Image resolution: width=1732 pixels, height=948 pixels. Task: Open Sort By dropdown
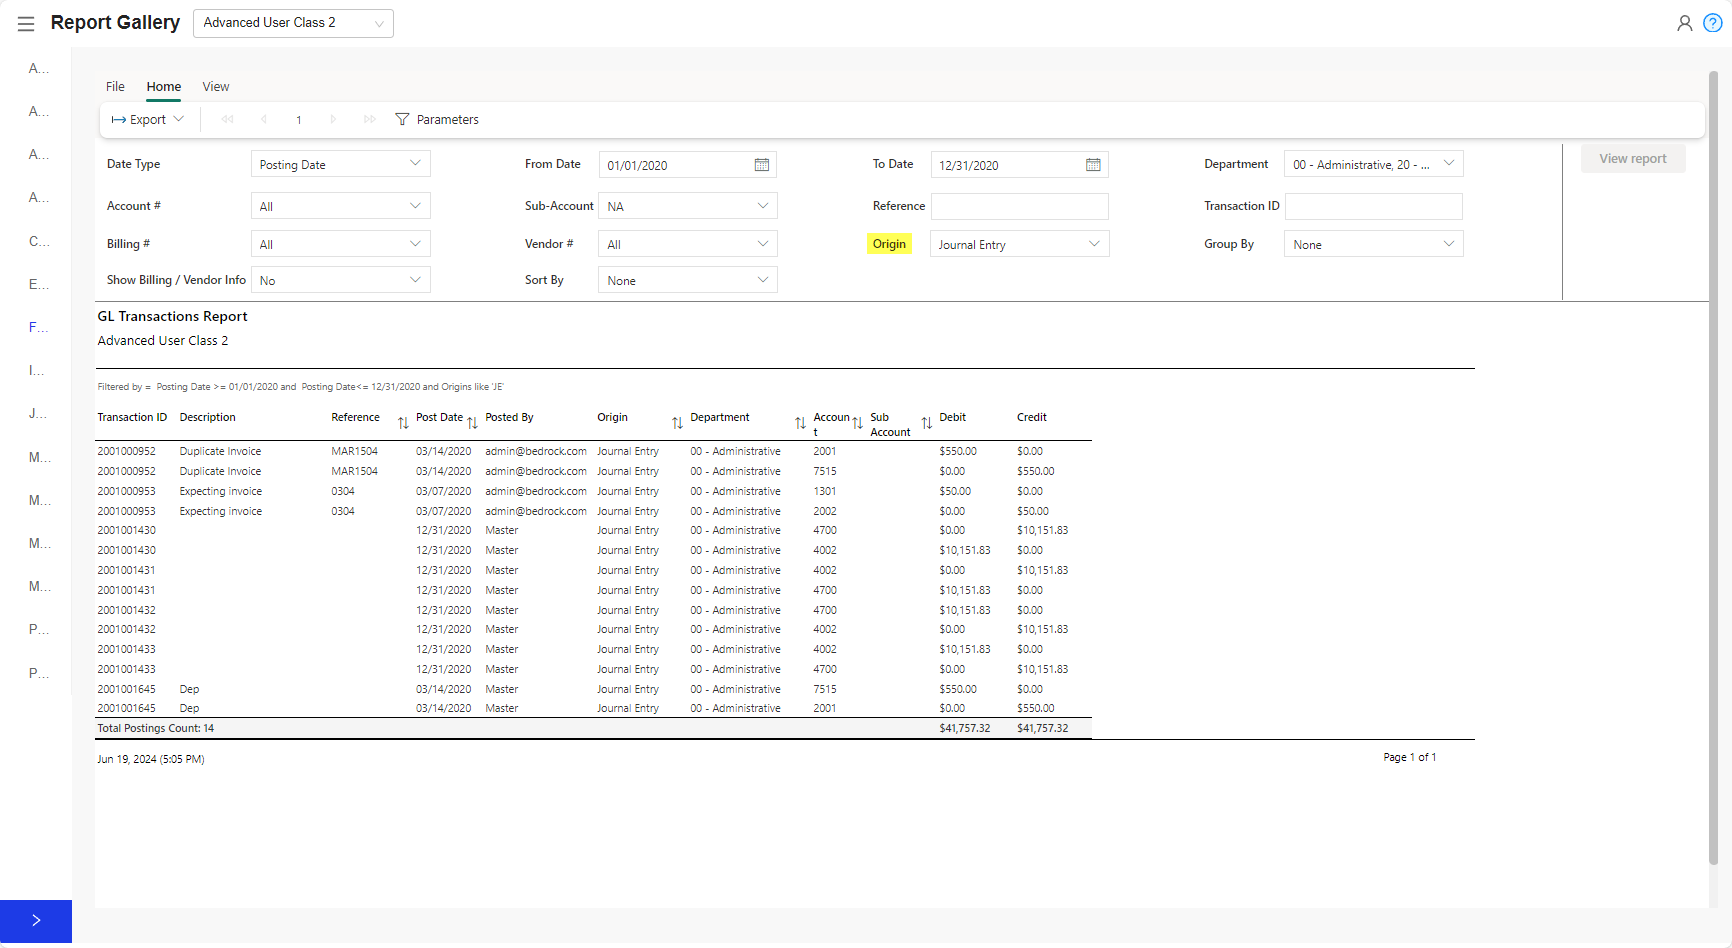point(688,280)
